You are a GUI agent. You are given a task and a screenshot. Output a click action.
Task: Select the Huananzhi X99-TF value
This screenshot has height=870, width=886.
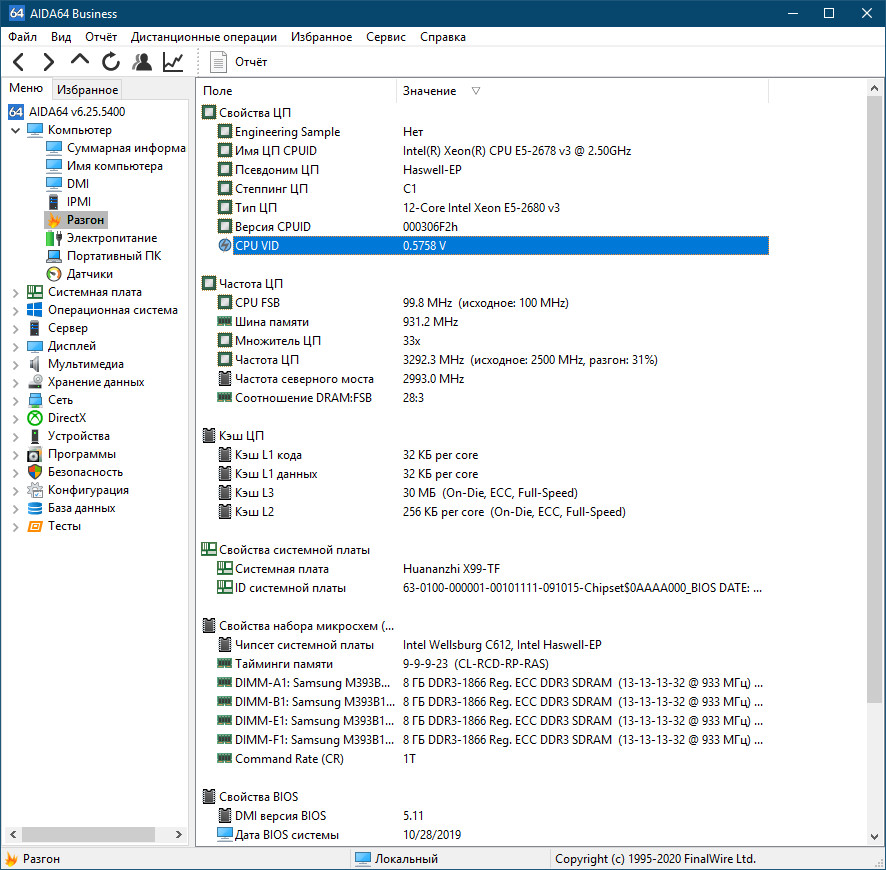click(451, 569)
